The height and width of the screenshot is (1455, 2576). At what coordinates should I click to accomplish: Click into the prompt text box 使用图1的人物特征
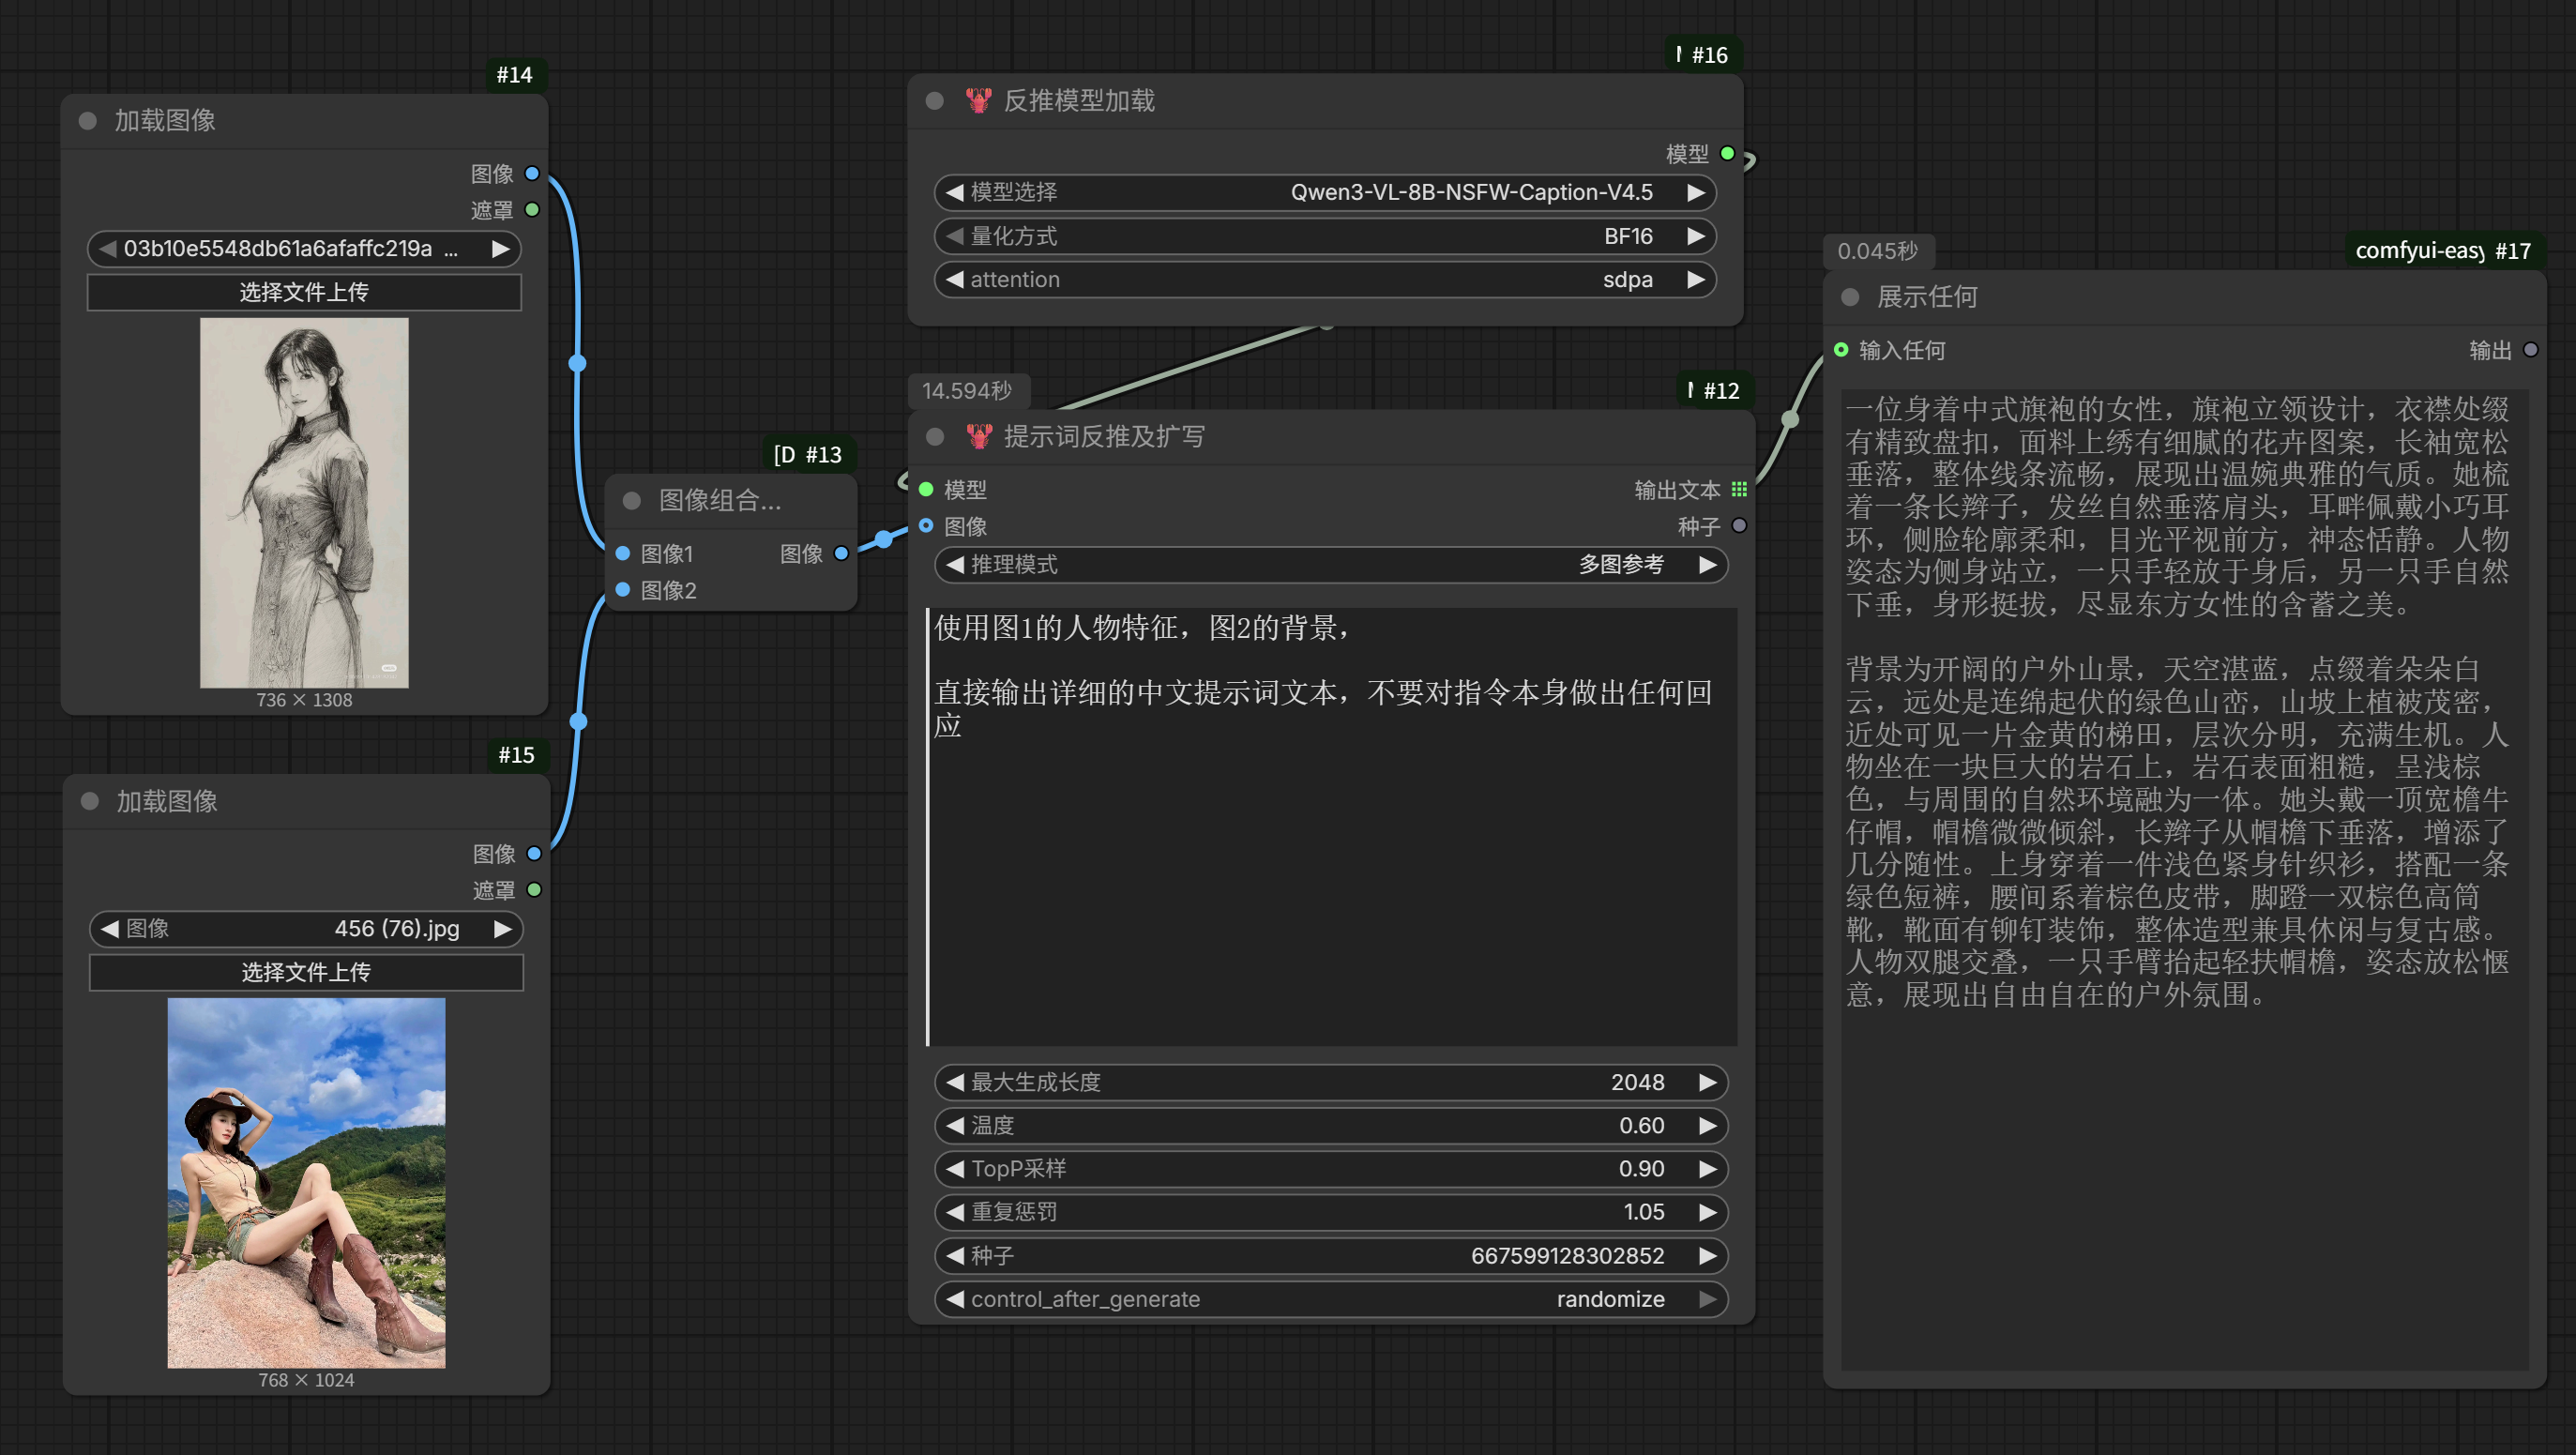pos(1331,827)
